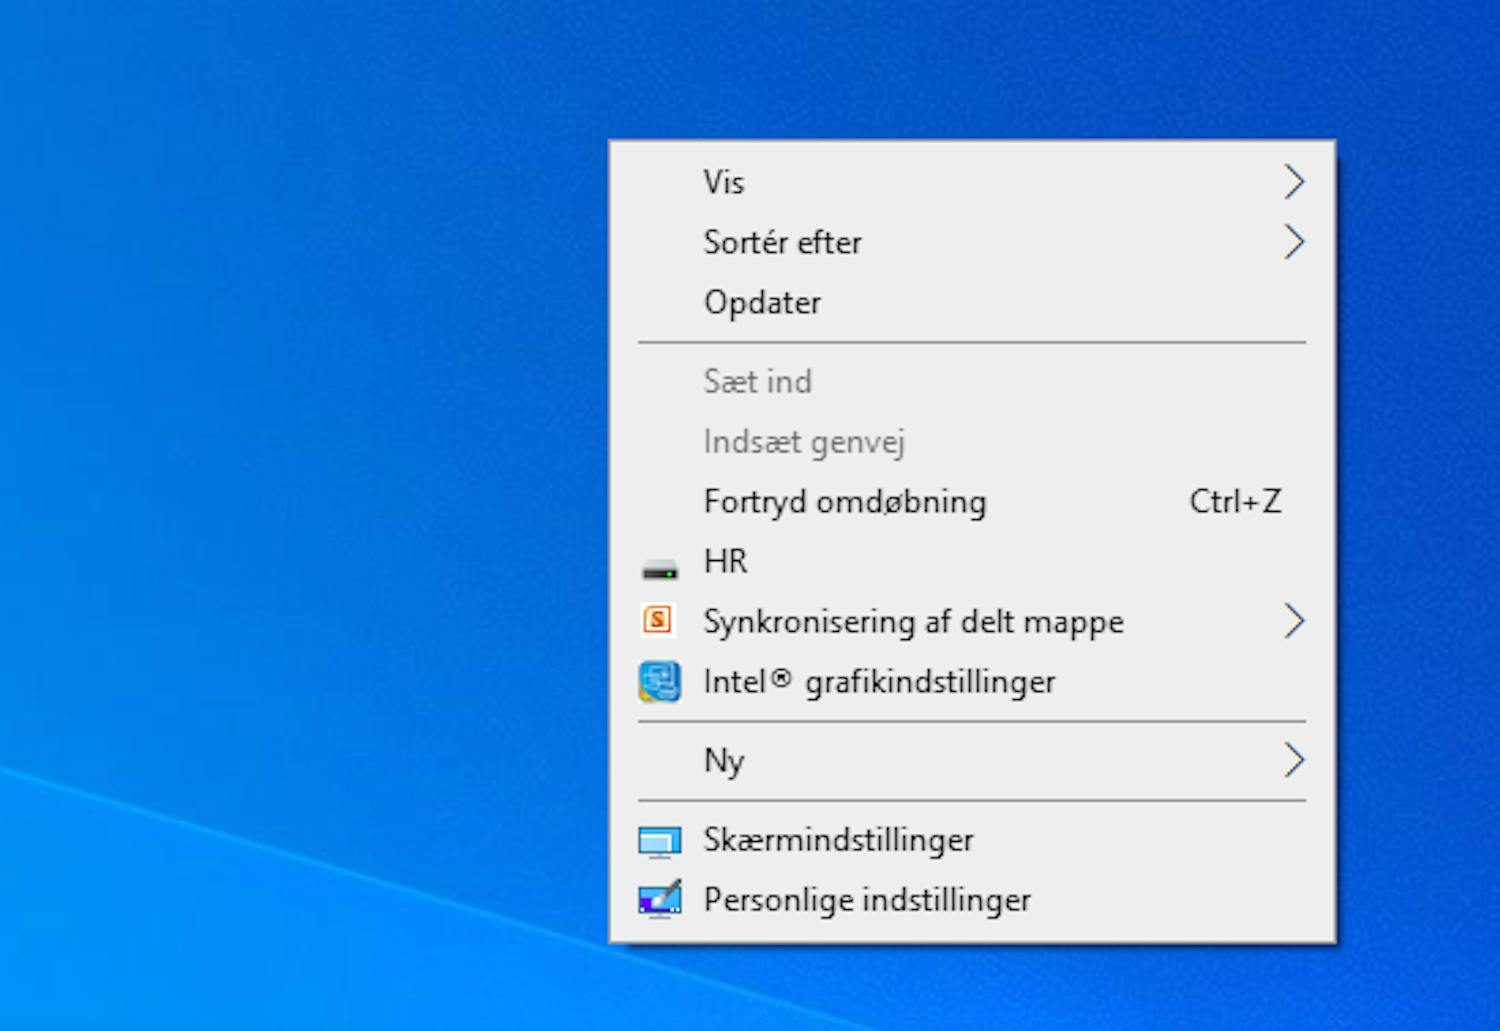Expand the Sortér efter submenu arrow
This screenshot has height=1031, width=1500.
(x=1295, y=242)
